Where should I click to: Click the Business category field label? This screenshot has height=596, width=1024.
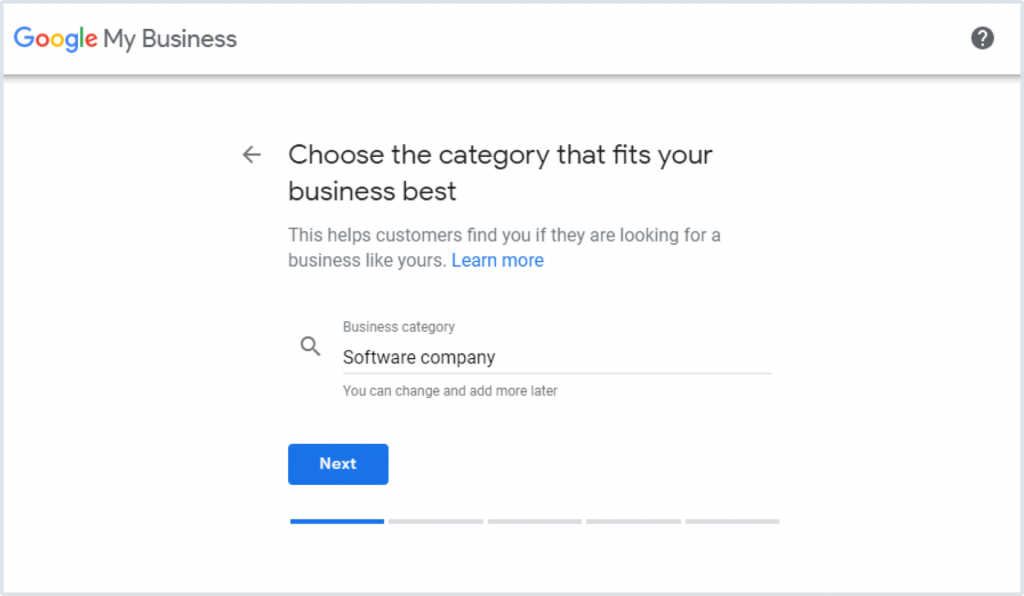(x=398, y=327)
